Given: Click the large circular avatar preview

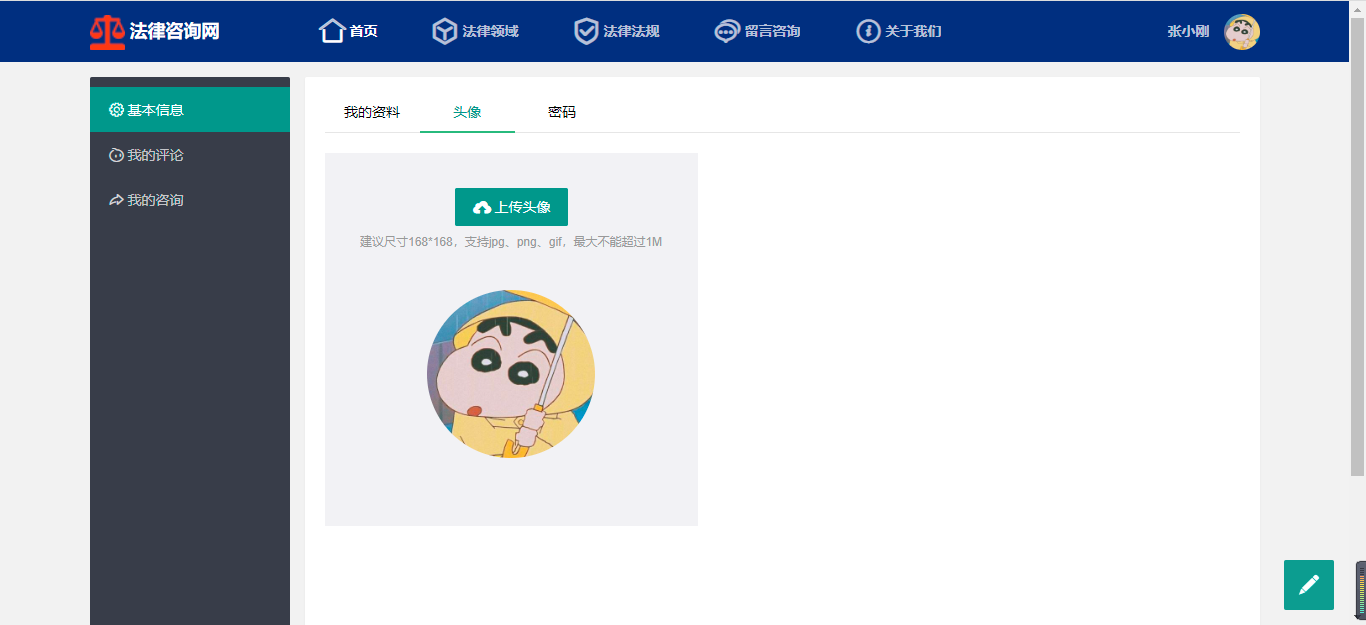Looking at the screenshot, I should [x=511, y=374].
